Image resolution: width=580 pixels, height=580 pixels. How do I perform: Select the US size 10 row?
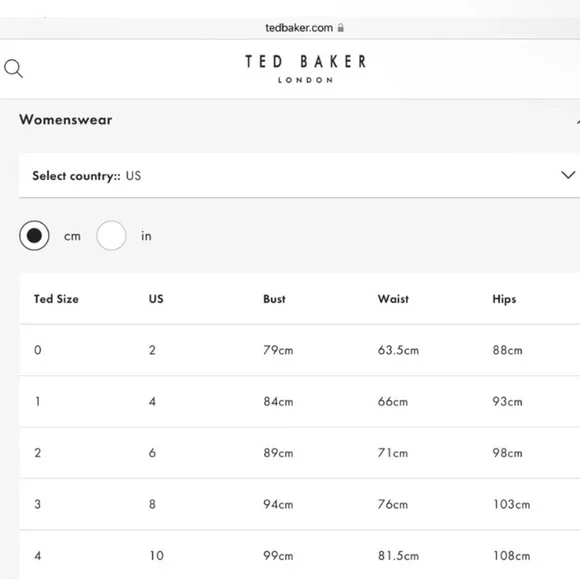coord(300,555)
